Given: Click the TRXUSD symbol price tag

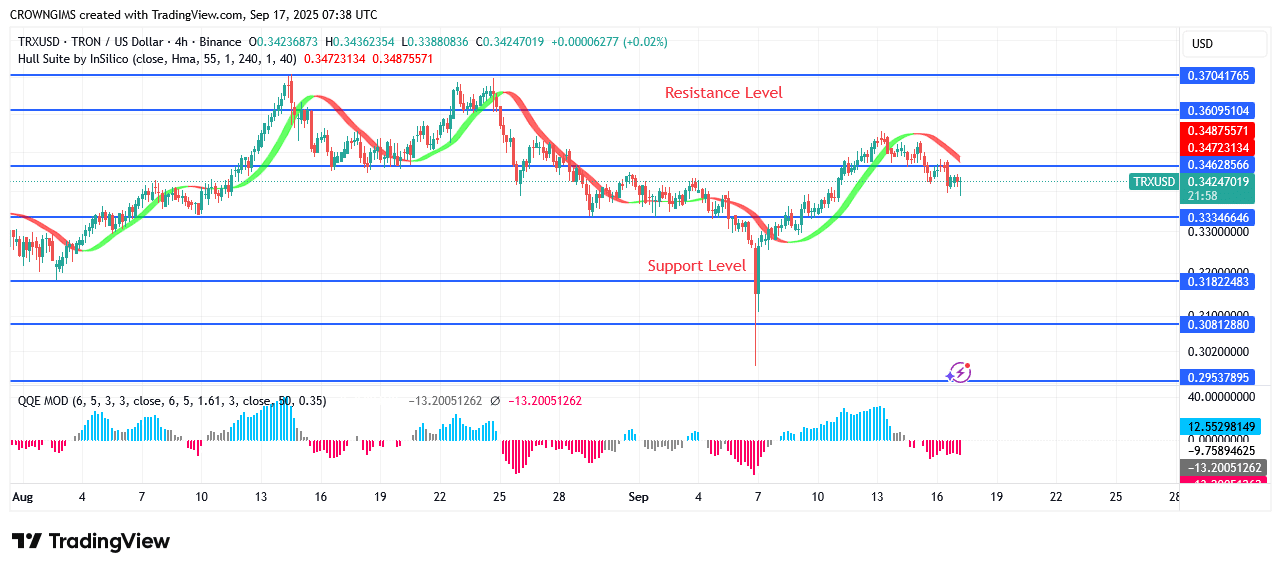Looking at the screenshot, I should pyautogui.click(x=1153, y=181).
